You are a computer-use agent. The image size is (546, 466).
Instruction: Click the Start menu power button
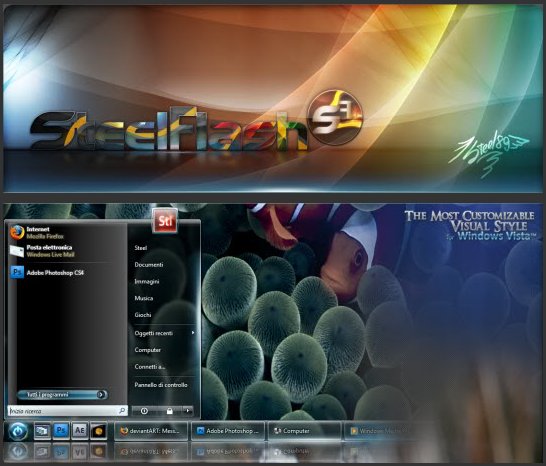click(x=145, y=411)
